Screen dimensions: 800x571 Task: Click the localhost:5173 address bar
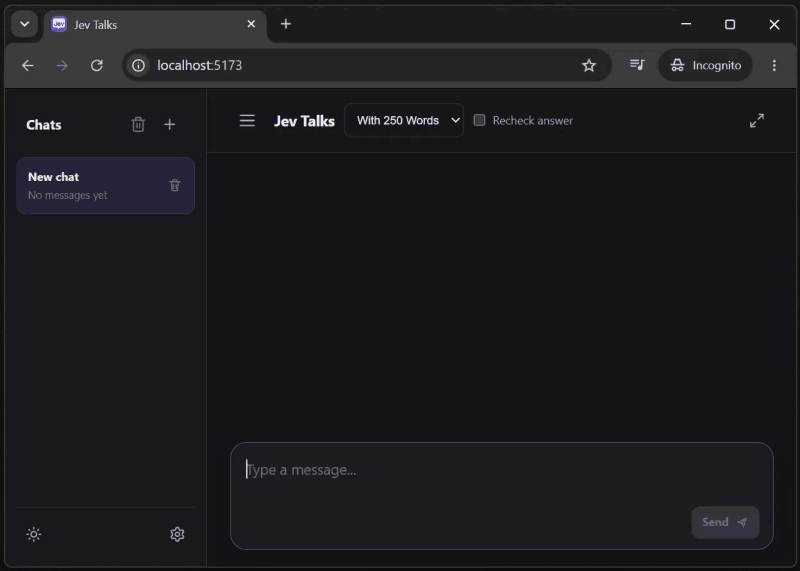coord(367,65)
